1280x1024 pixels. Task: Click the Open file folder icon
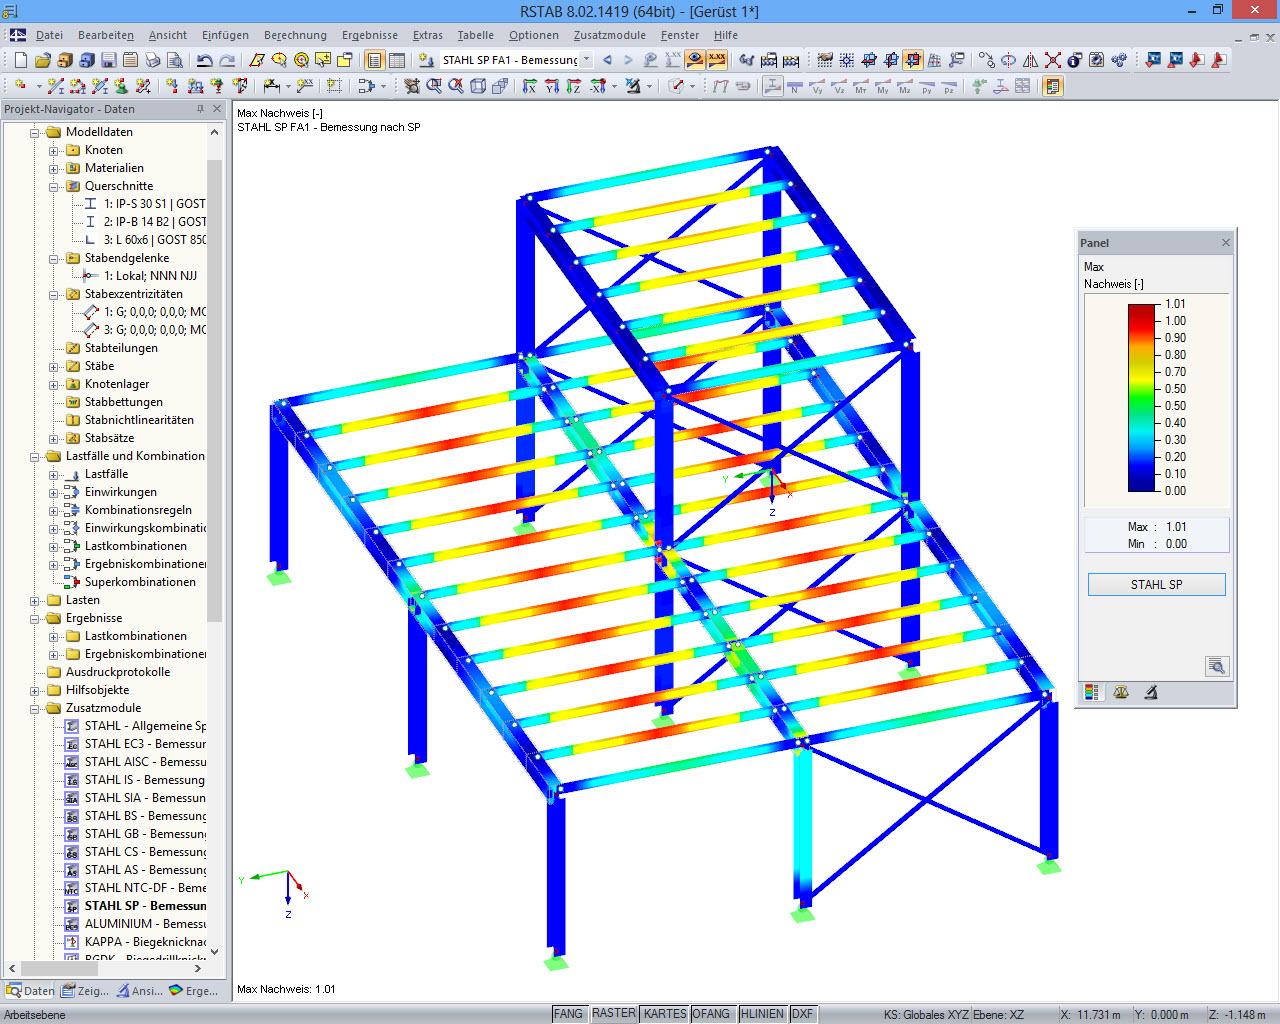pyautogui.click(x=42, y=60)
